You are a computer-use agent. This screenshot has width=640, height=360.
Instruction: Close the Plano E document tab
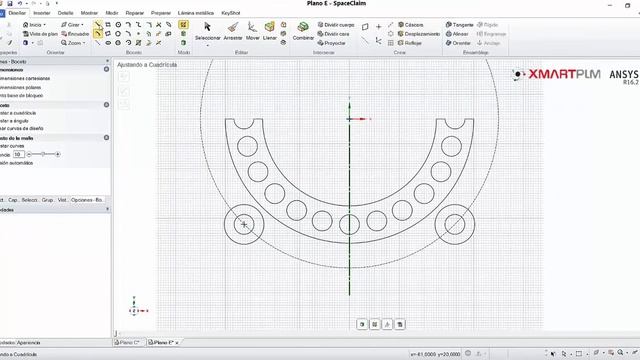(177, 343)
